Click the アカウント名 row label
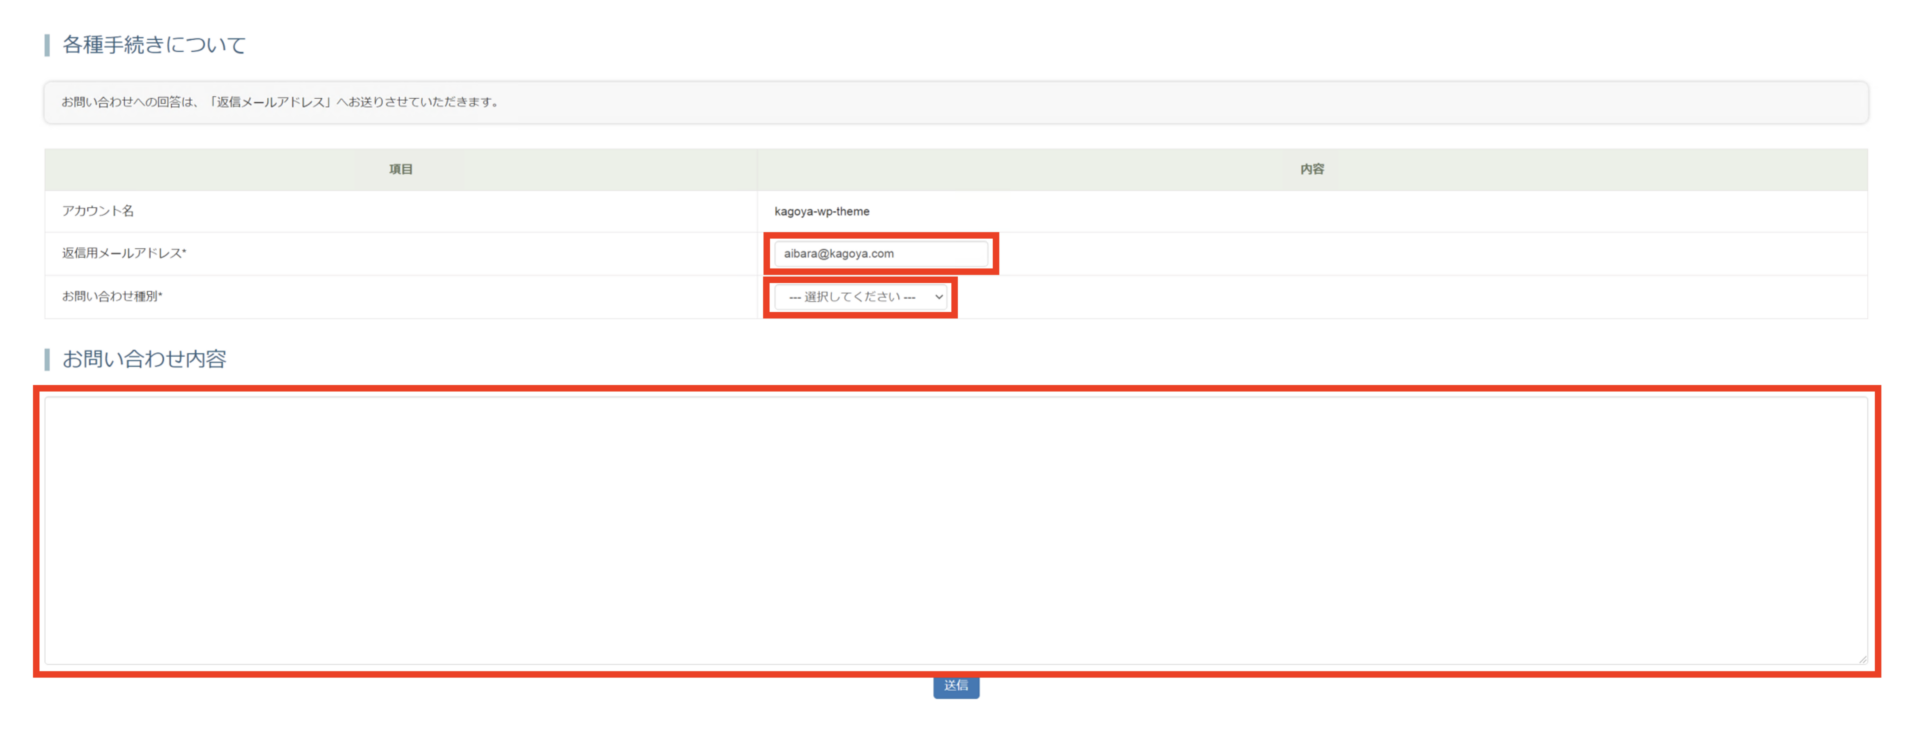The image size is (1920, 738). click(x=98, y=211)
